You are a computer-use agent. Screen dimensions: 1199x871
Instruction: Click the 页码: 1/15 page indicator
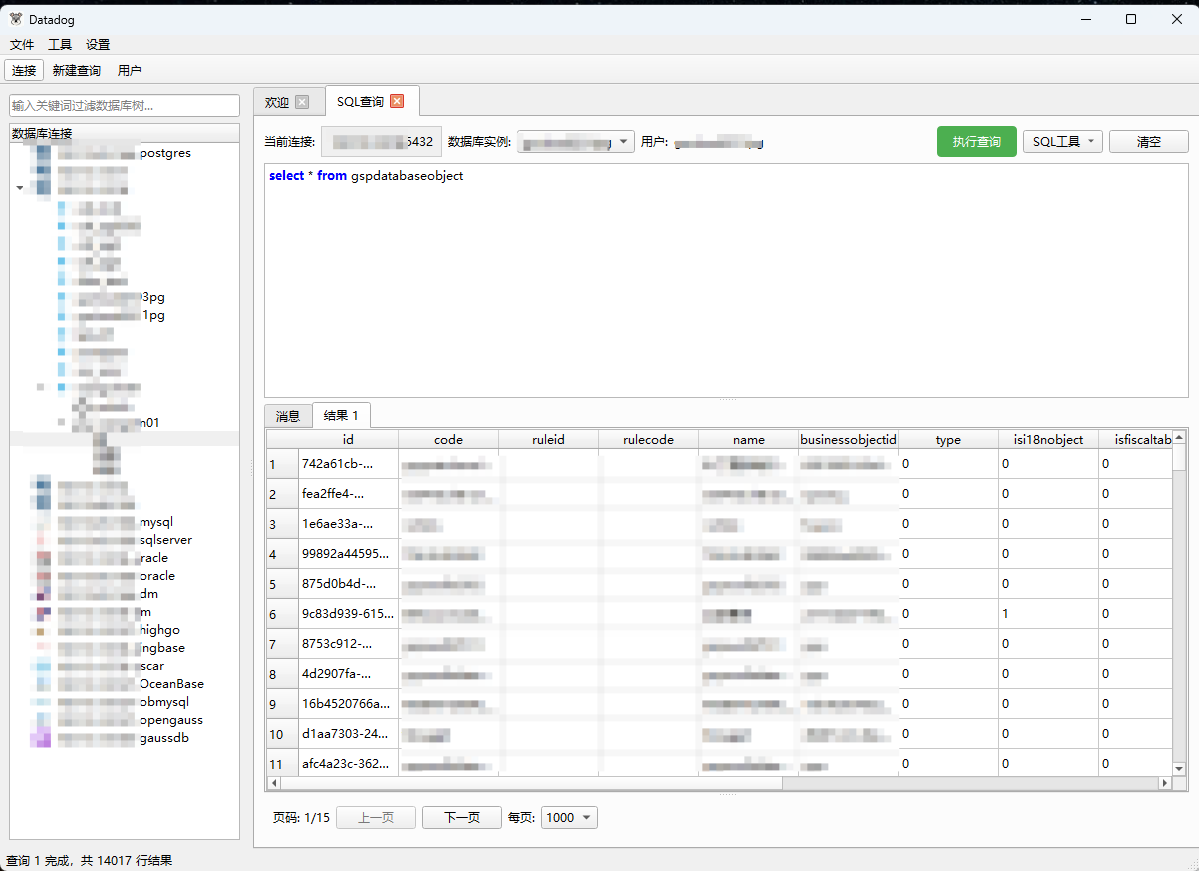pyautogui.click(x=301, y=817)
